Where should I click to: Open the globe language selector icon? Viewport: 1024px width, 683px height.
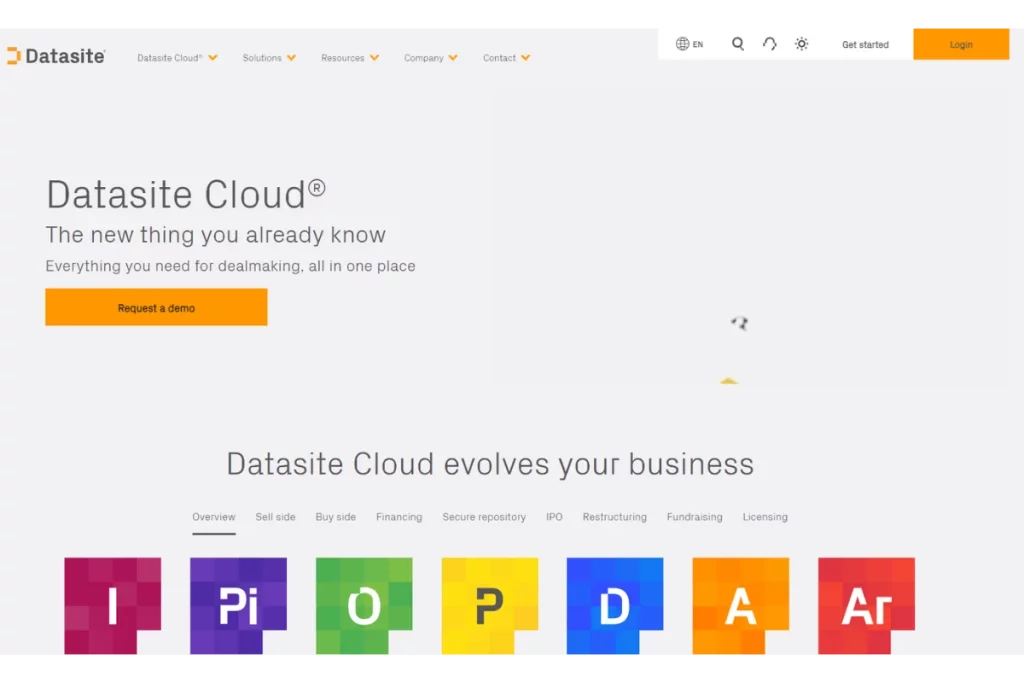681,44
